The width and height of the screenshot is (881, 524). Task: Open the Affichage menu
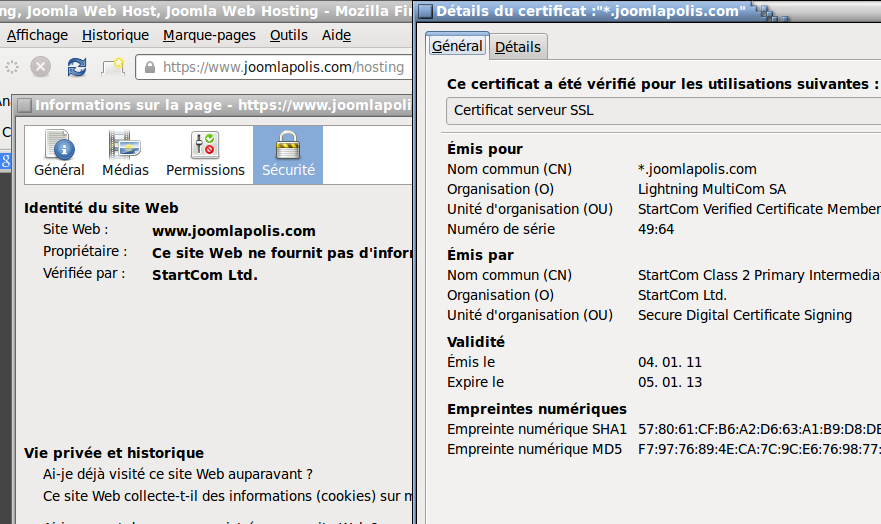pos(37,35)
